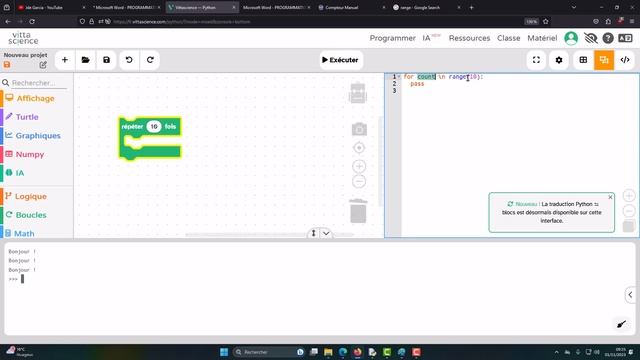640x360 pixels.
Task: Take workspace screenshot with camera icon
Action: pos(359,129)
